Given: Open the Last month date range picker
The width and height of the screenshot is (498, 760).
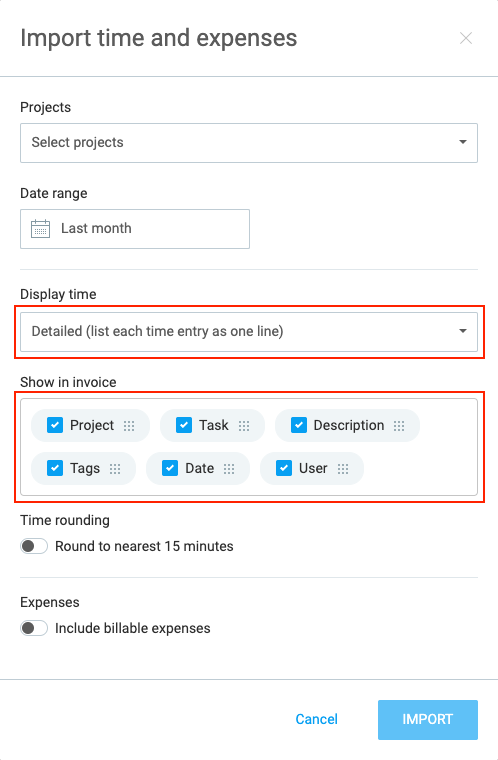Looking at the screenshot, I should 135,229.
